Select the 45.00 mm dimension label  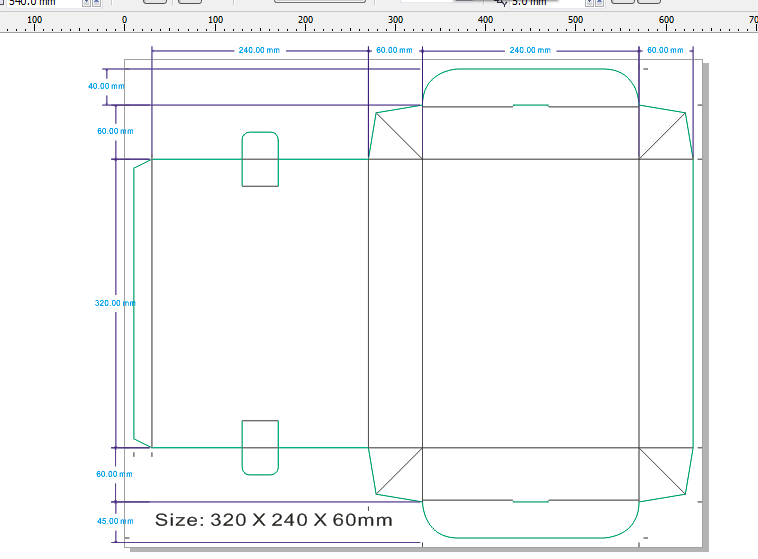pyautogui.click(x=114, y=521)
